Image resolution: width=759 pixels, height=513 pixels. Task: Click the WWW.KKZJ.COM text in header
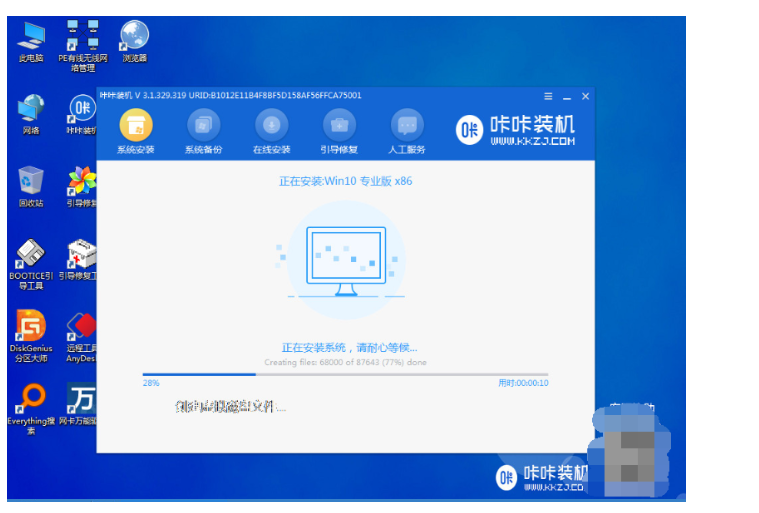(532, 141)
